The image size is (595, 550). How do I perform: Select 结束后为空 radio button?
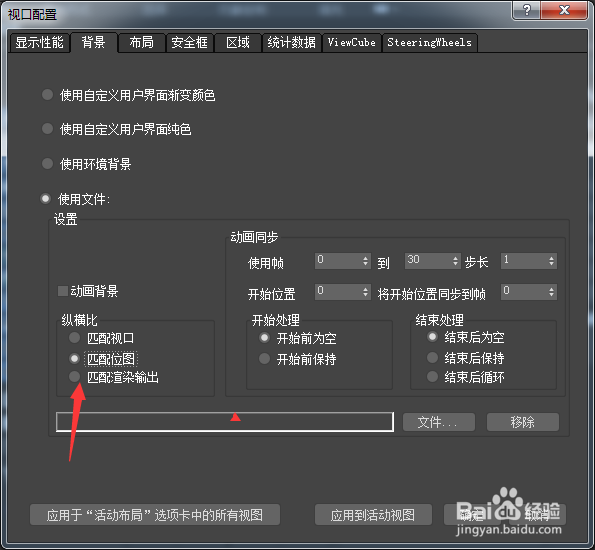point(433,337)
